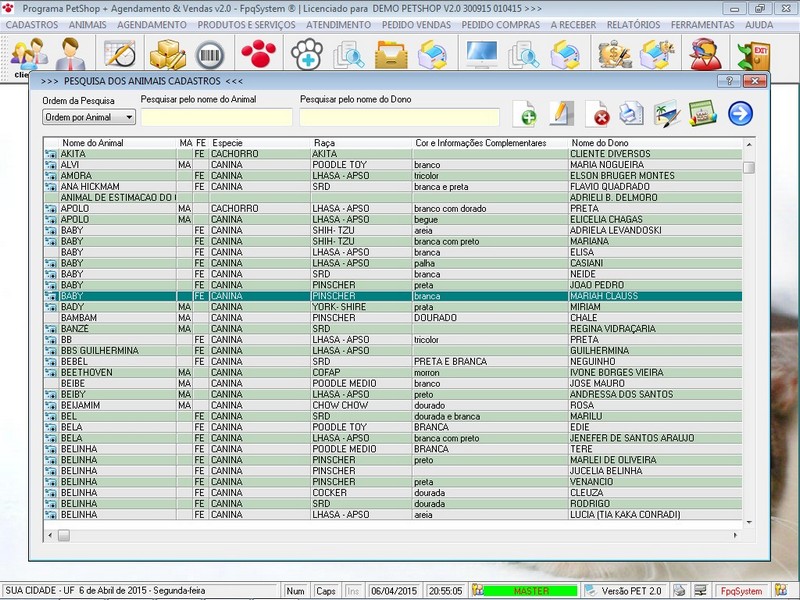Click the calendar icon in search toolbar
Viewport: 800px width, 600px height.
click(x=704, y=114)
